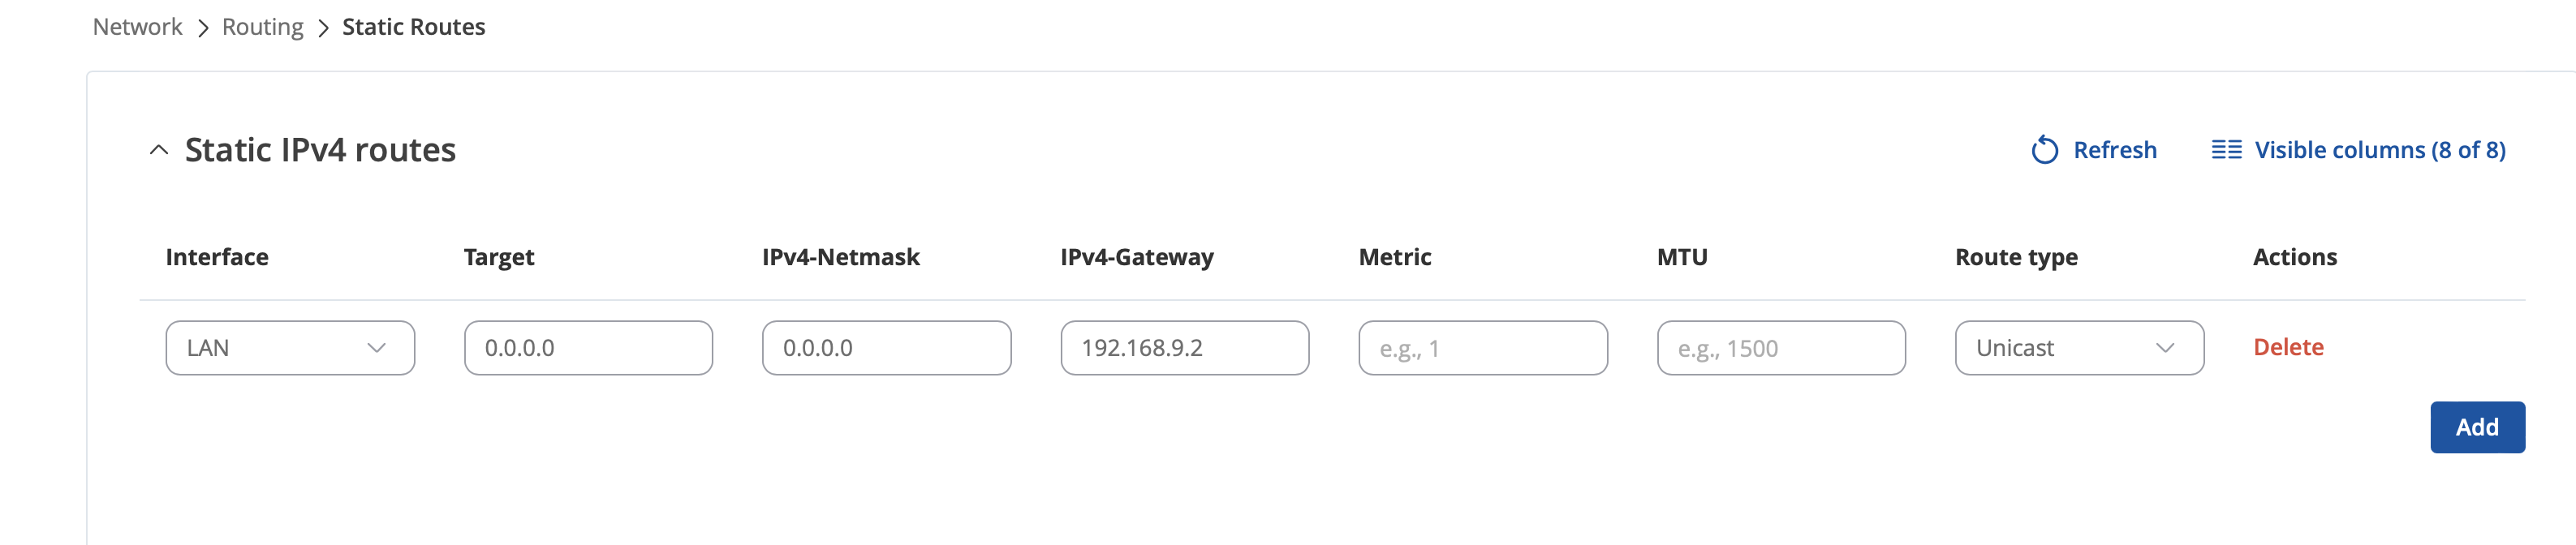
Task: Focus the IPv4-Netmask input field
Action: pyautogui.click(x=886, y=348)
